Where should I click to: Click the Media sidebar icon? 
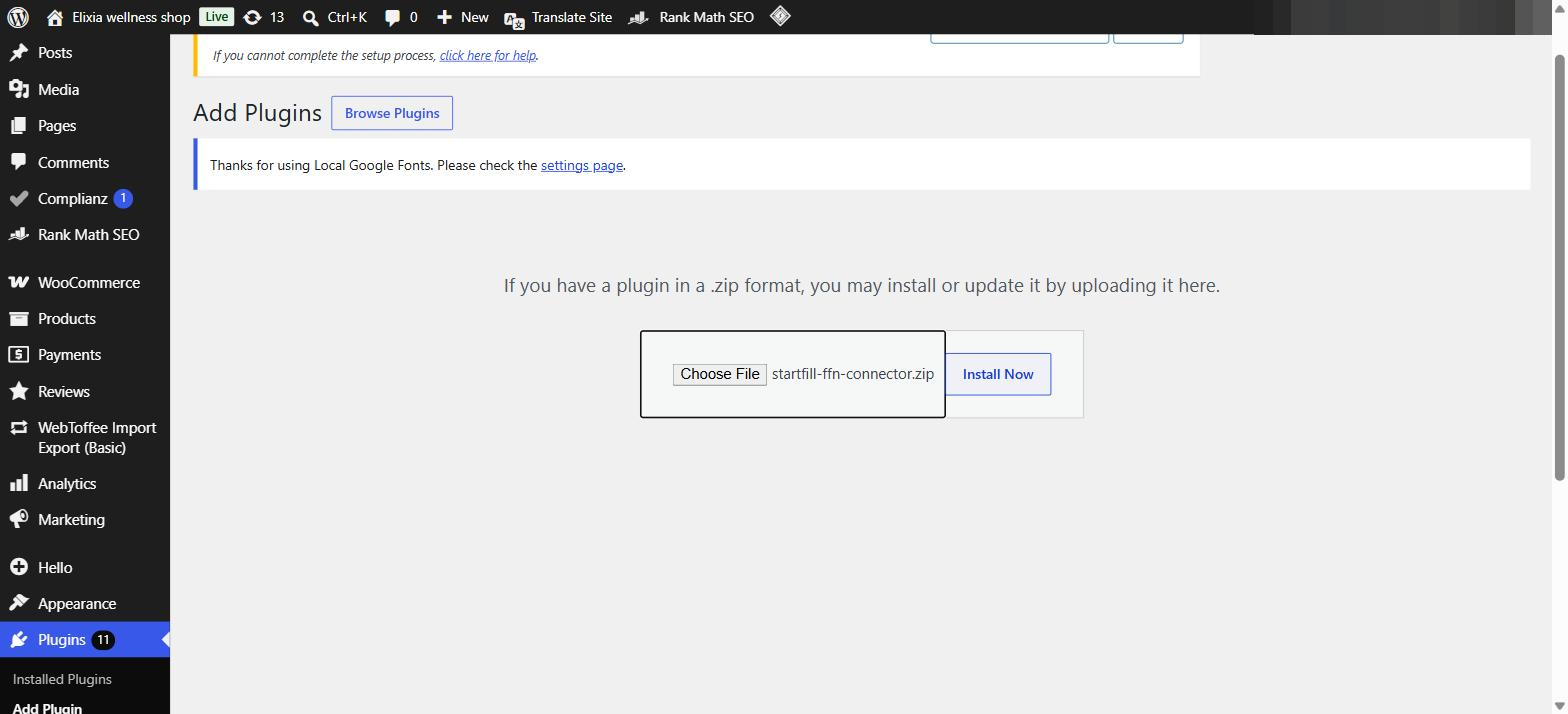pos(18,89)
